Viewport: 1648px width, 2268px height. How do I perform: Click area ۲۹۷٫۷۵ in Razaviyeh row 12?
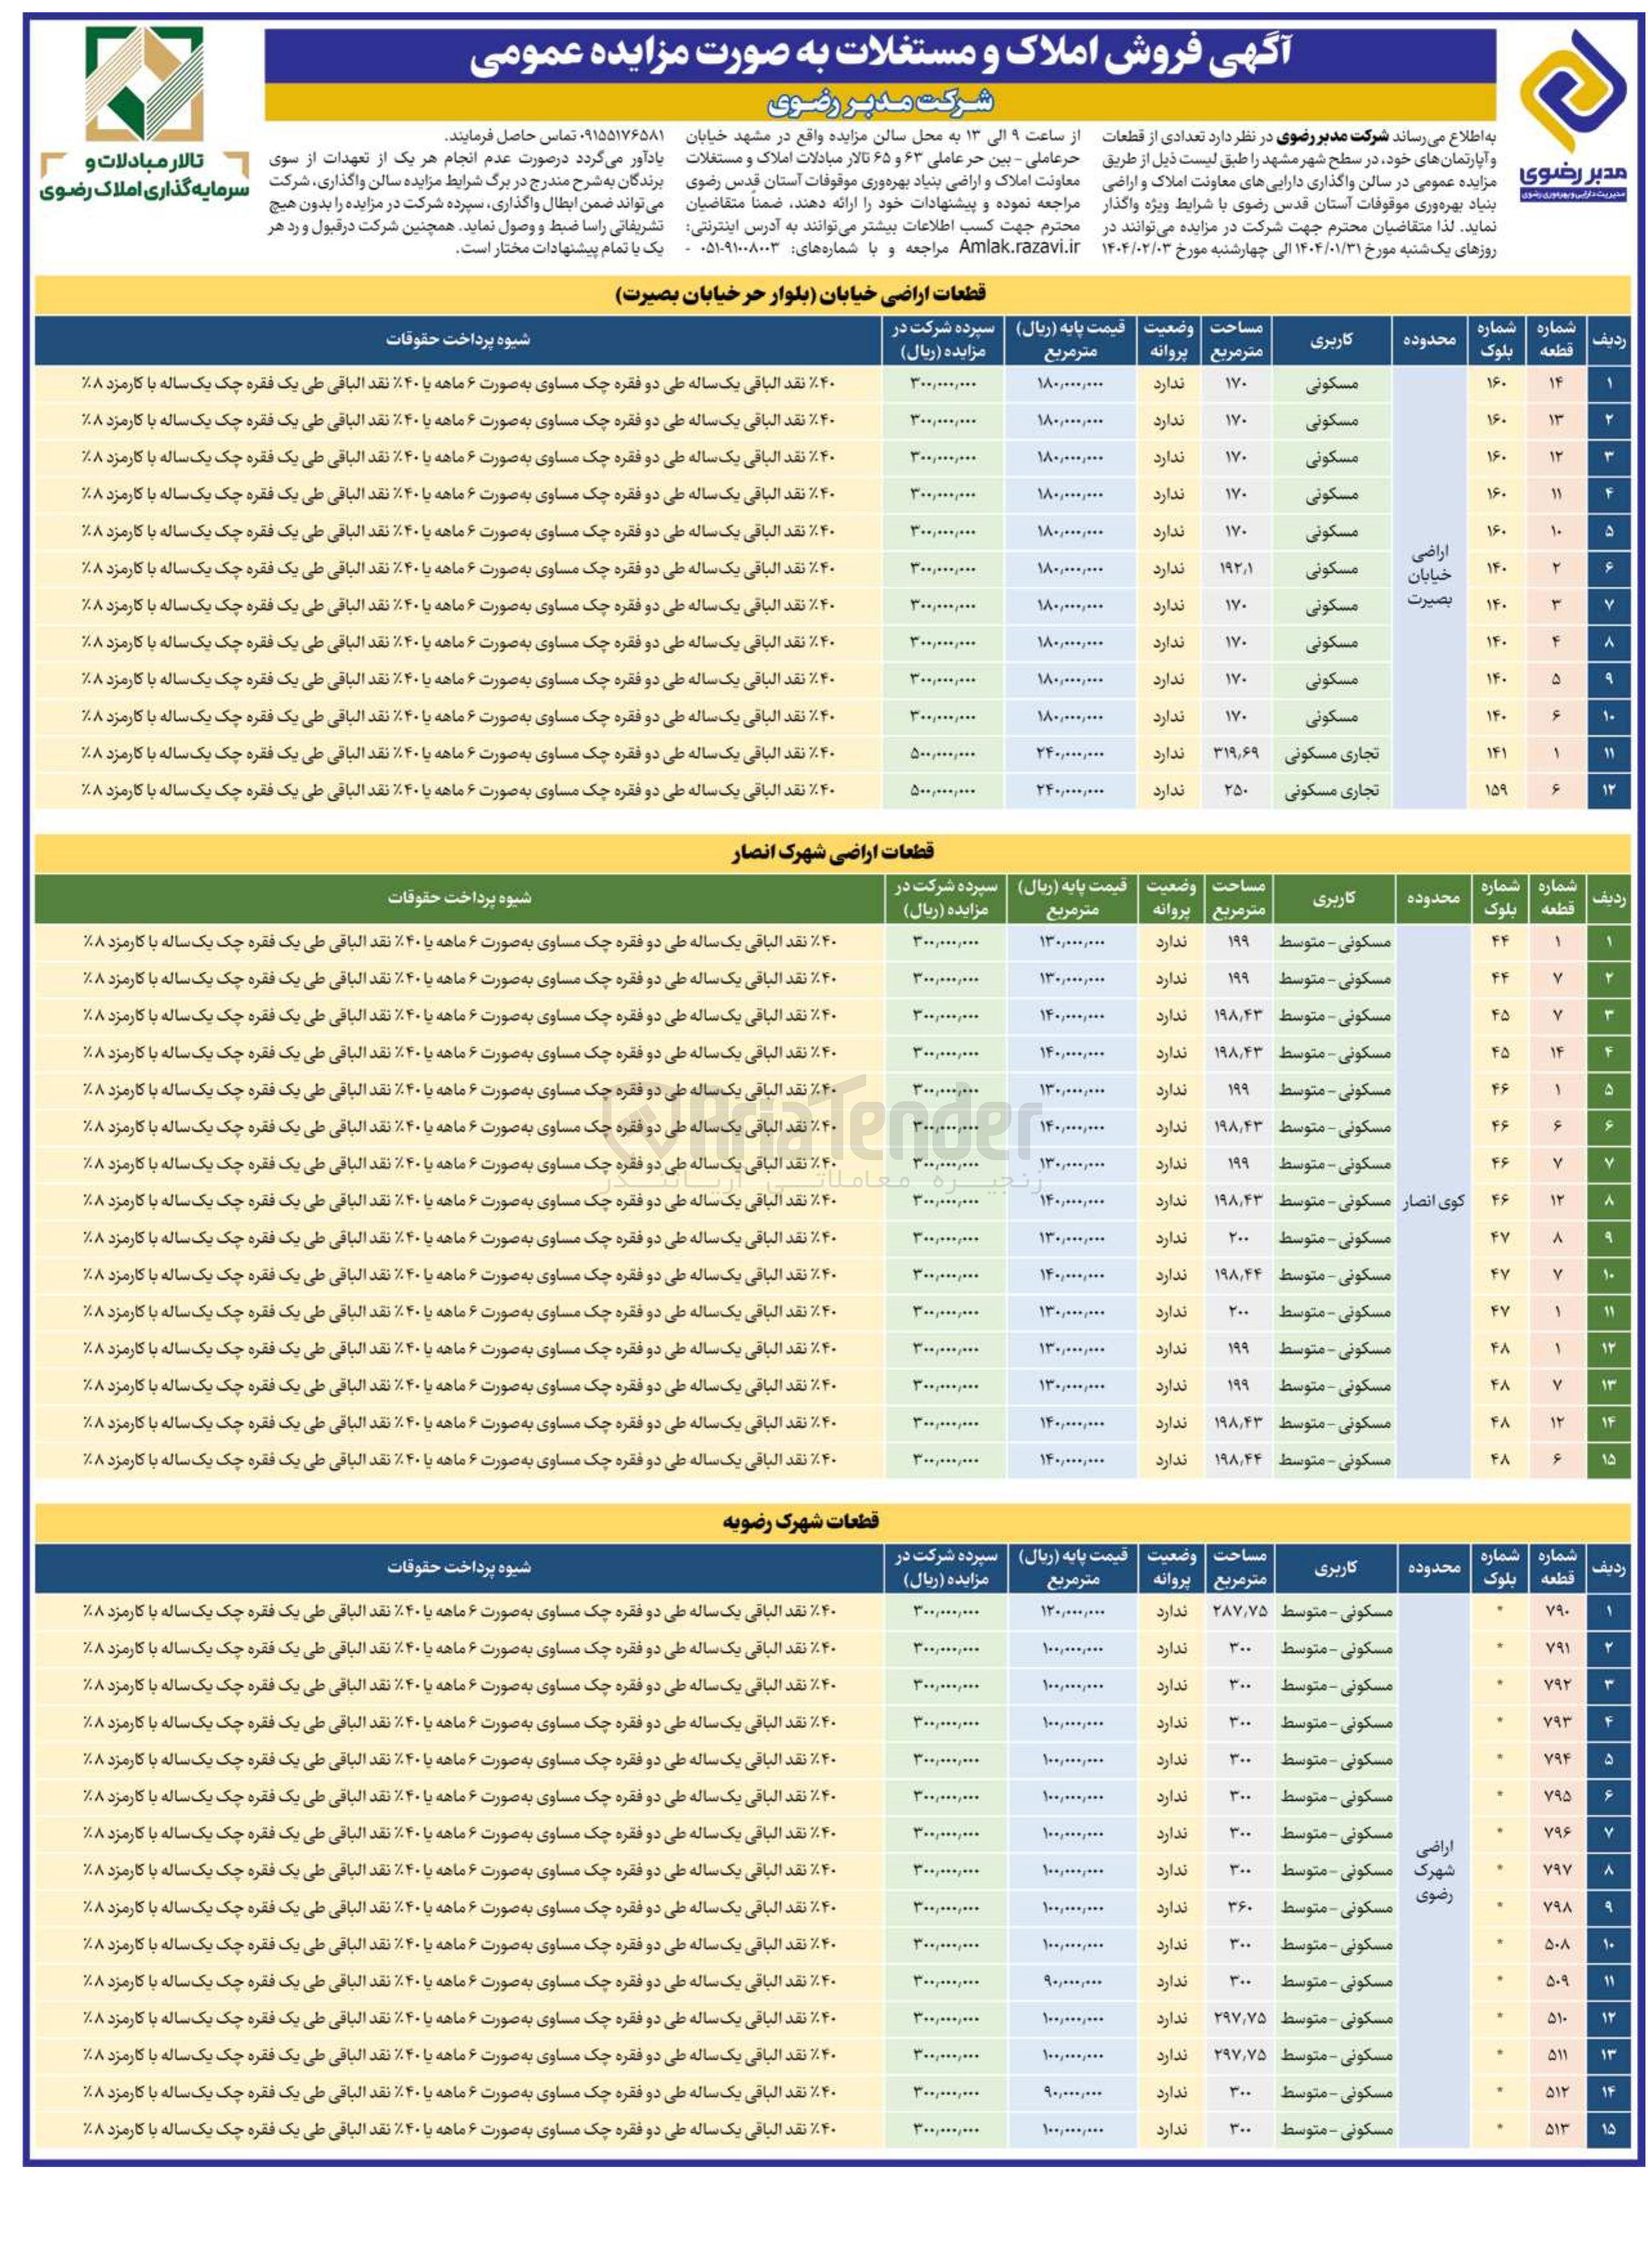pos(1240,2019)
